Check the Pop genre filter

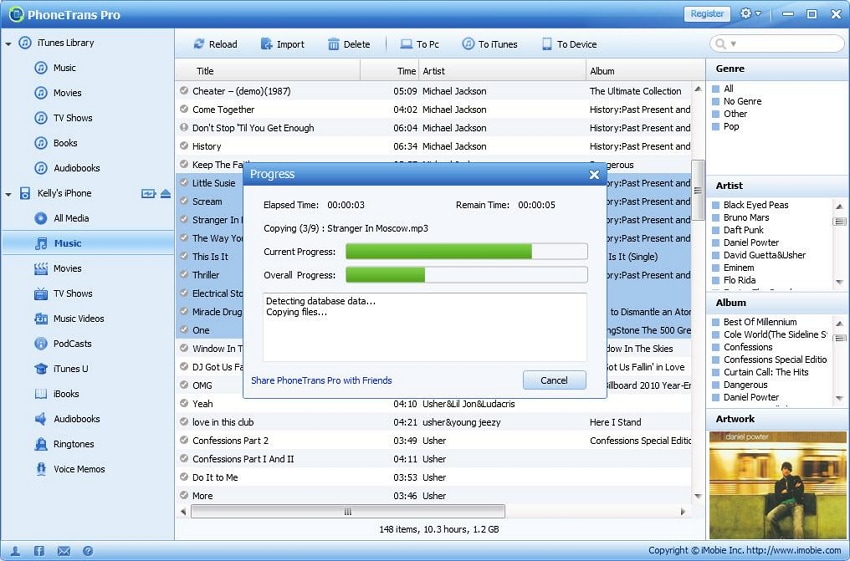pyautogui.click(x=716, y=126)
